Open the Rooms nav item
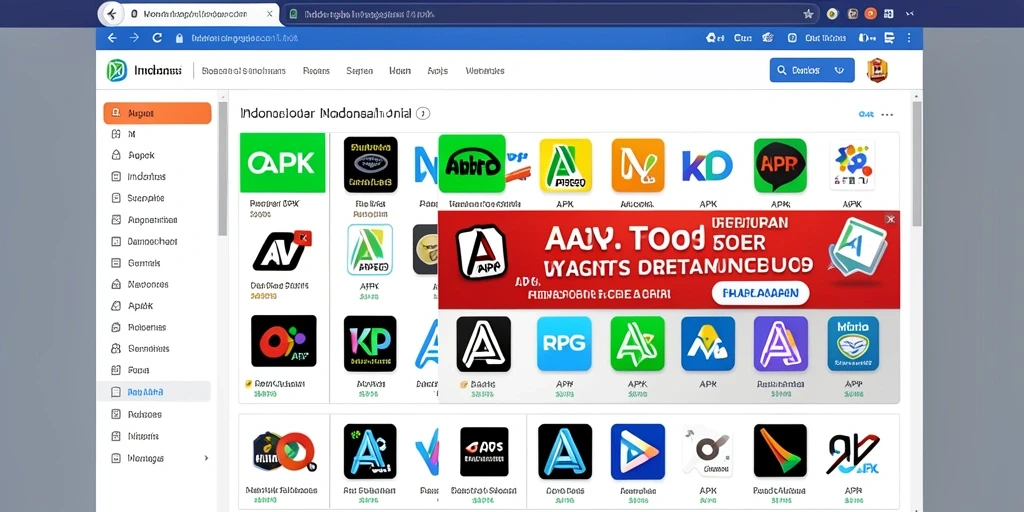1024x512 pixels. pos(316,71)
